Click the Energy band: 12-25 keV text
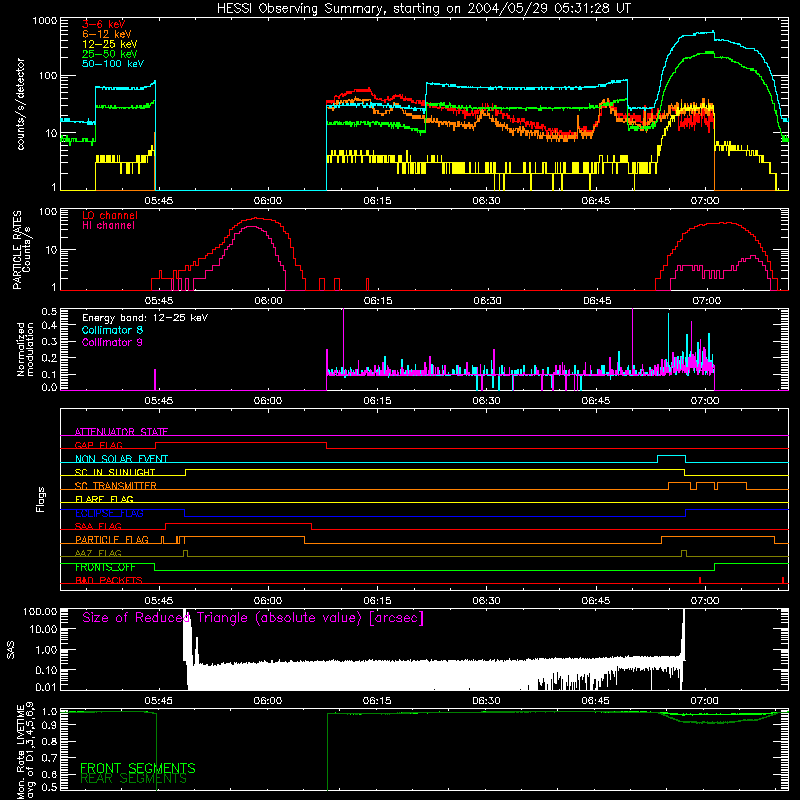800x800 pixels. [x=145, y=318]
